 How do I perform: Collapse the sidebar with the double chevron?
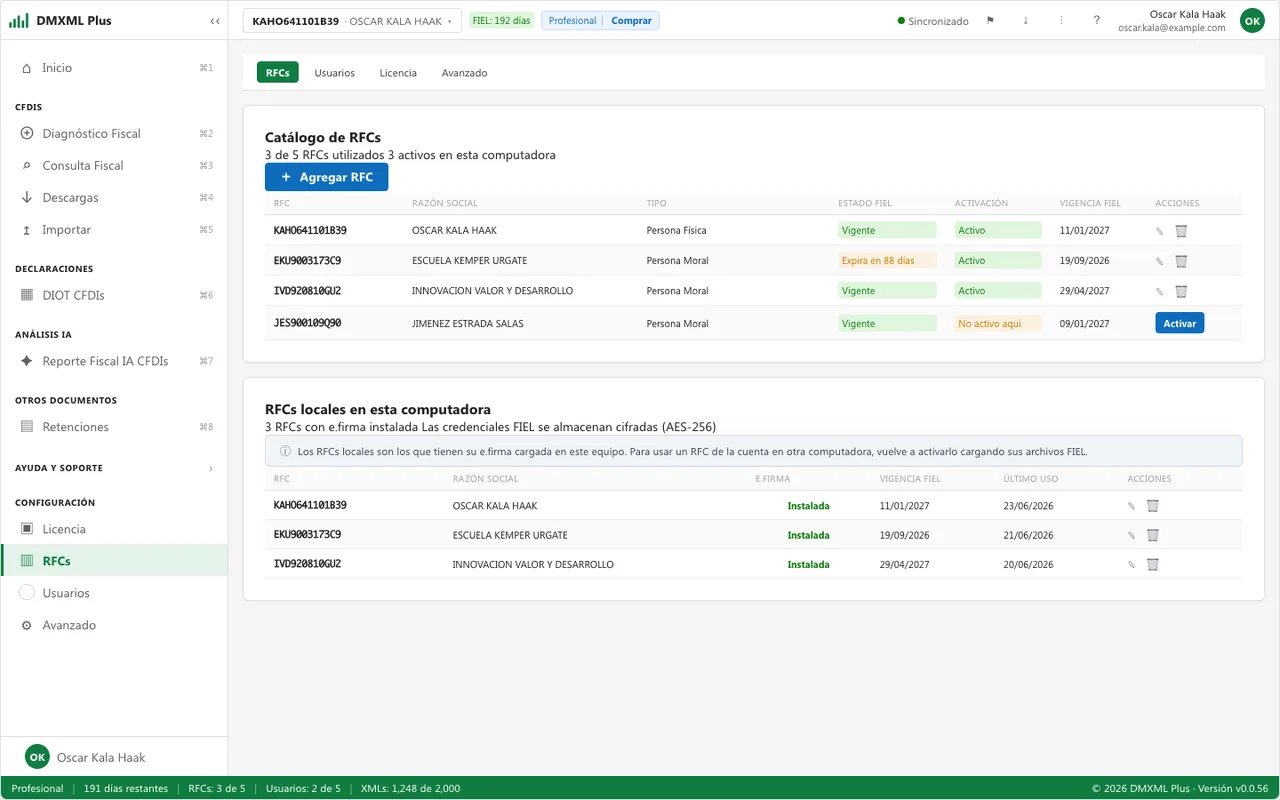pos(215,20)
